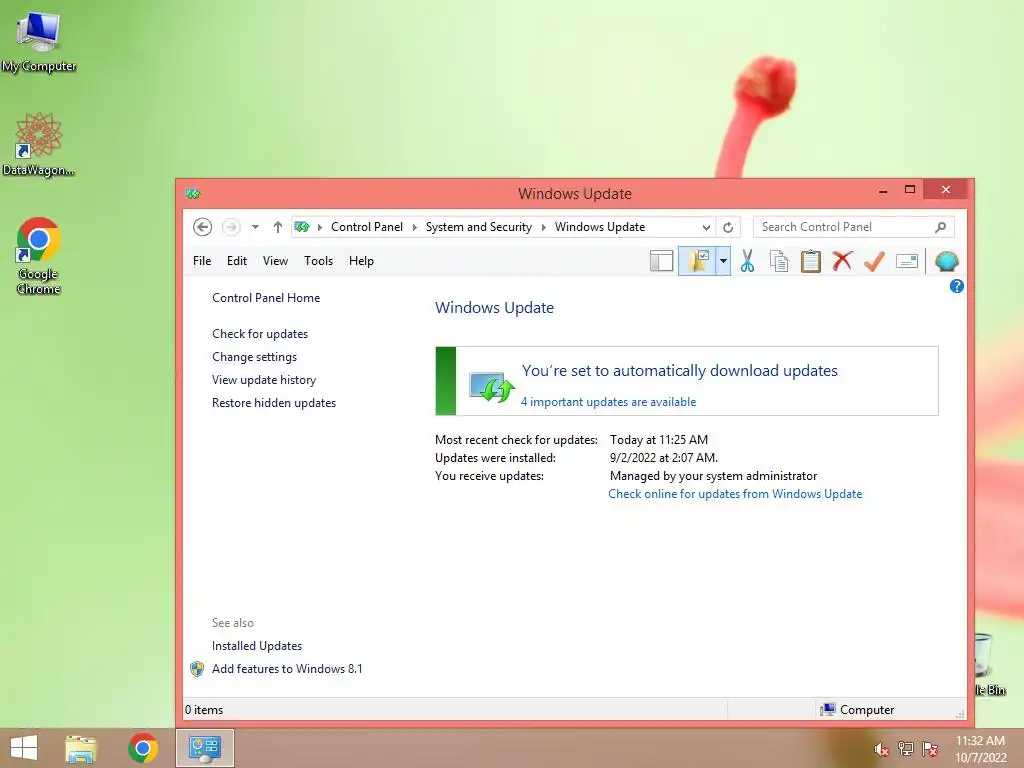Go to Control Panel Home
This screenshot has height=768, width=1024.
click(x=266, y=298)
